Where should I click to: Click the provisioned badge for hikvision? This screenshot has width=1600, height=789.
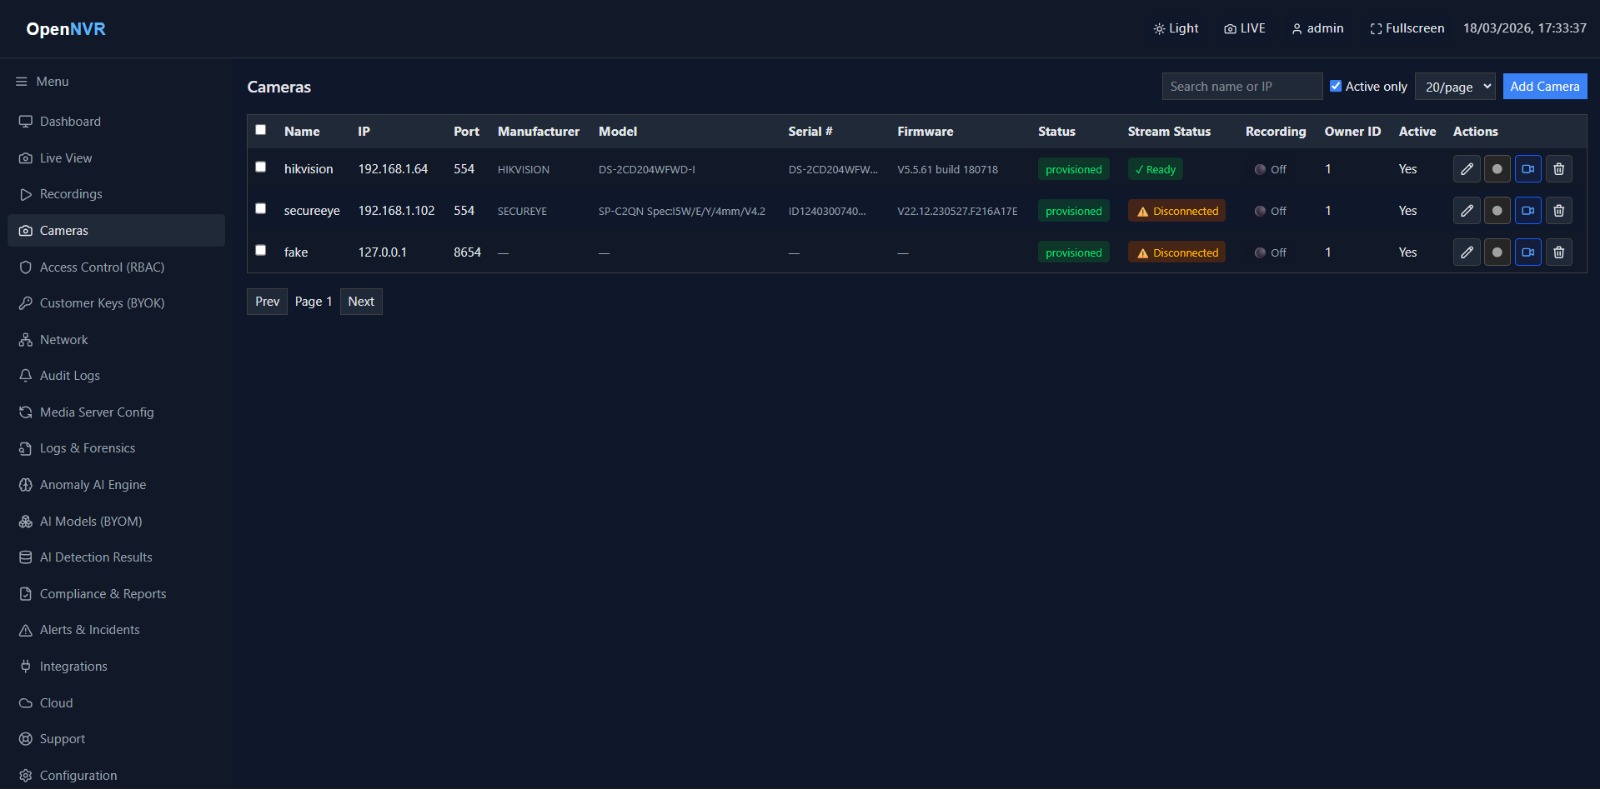click(x=1073, y=170)
